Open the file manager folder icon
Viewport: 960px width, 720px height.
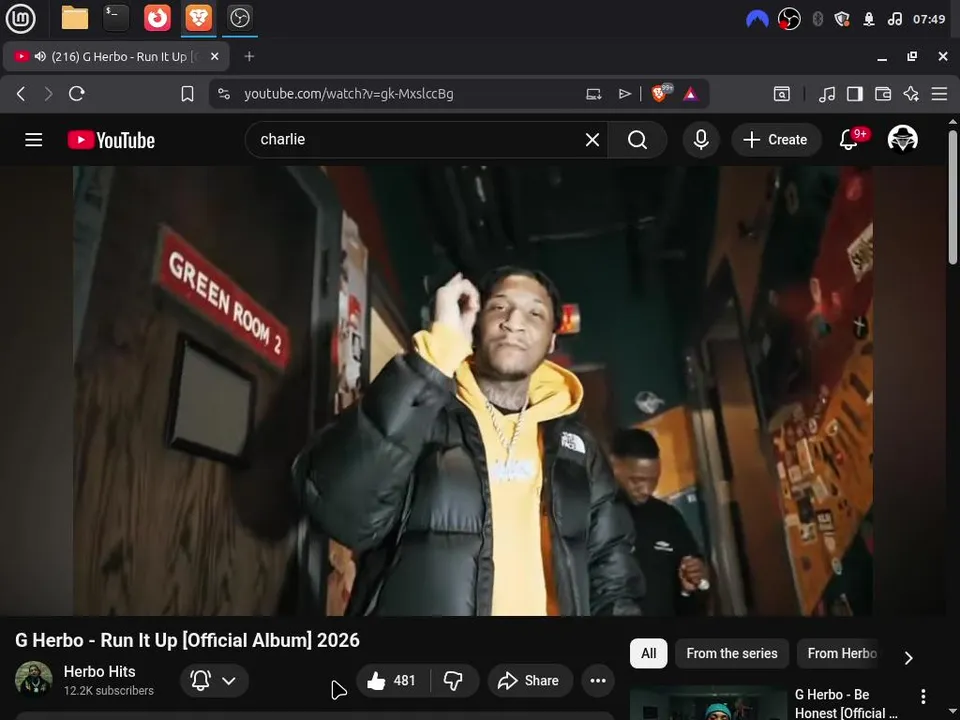(x=75, y=18)
